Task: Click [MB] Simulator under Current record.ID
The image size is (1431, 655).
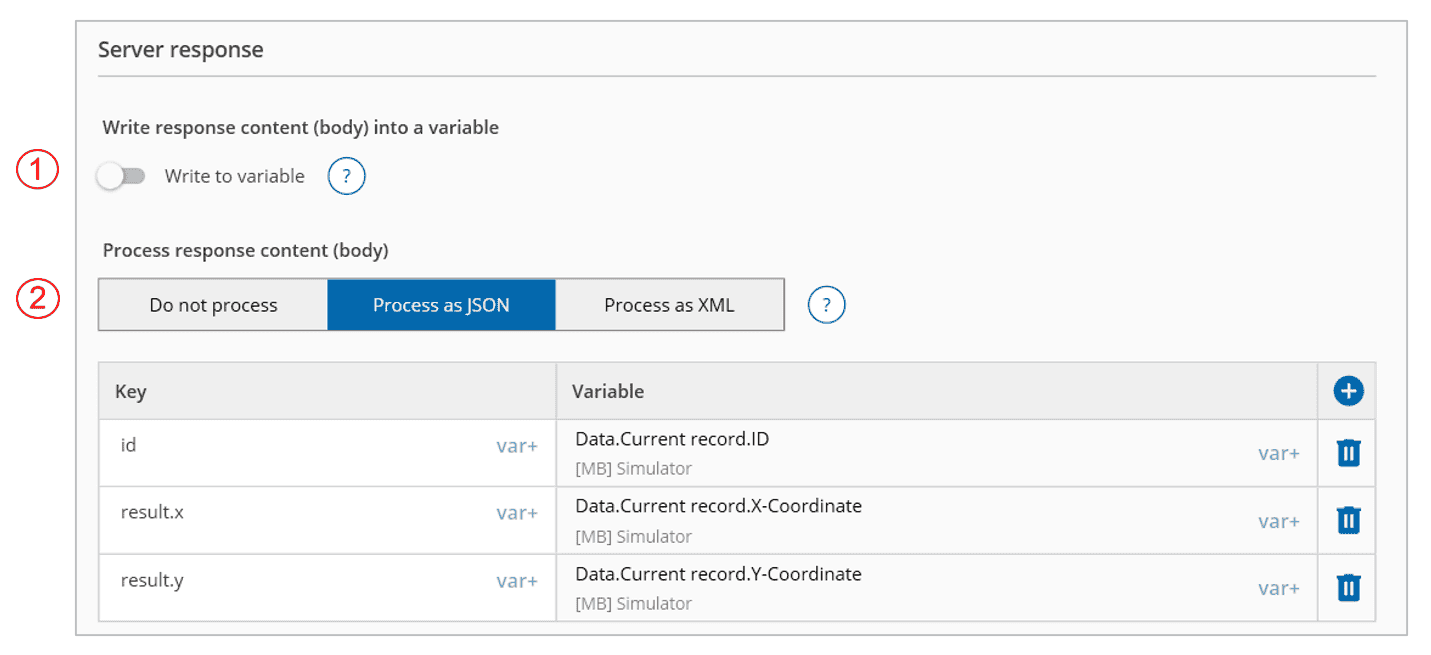Action: [633, 468]
